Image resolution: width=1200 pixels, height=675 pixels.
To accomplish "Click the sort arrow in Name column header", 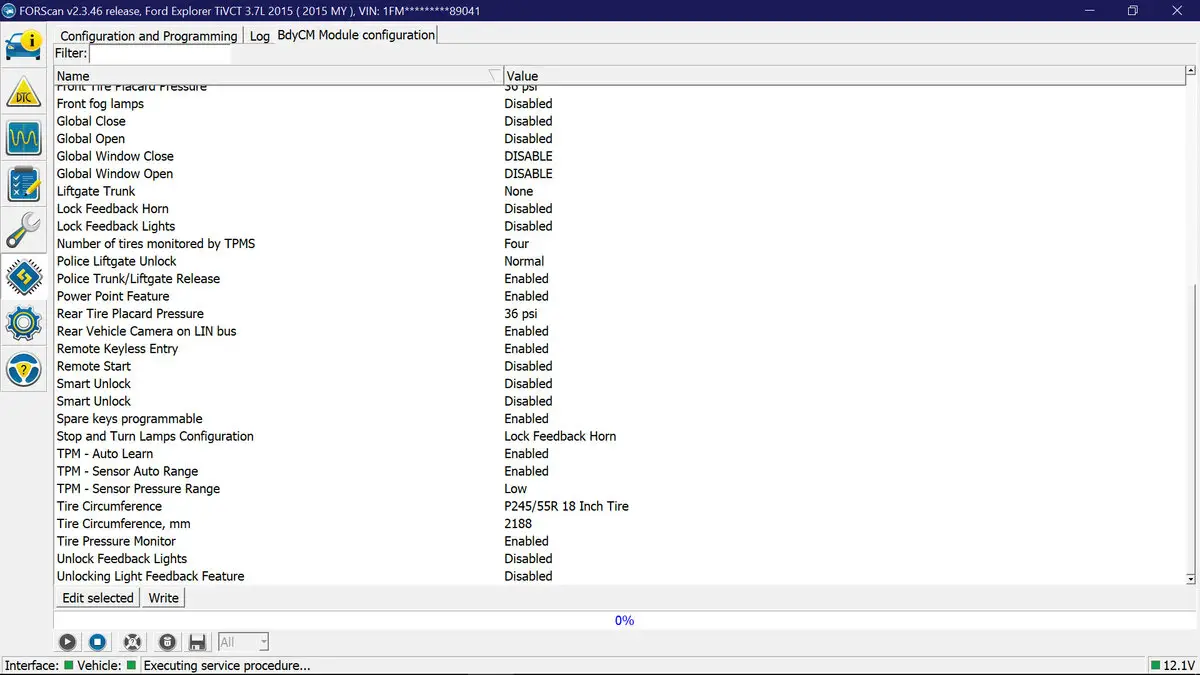I will [494, 76].
